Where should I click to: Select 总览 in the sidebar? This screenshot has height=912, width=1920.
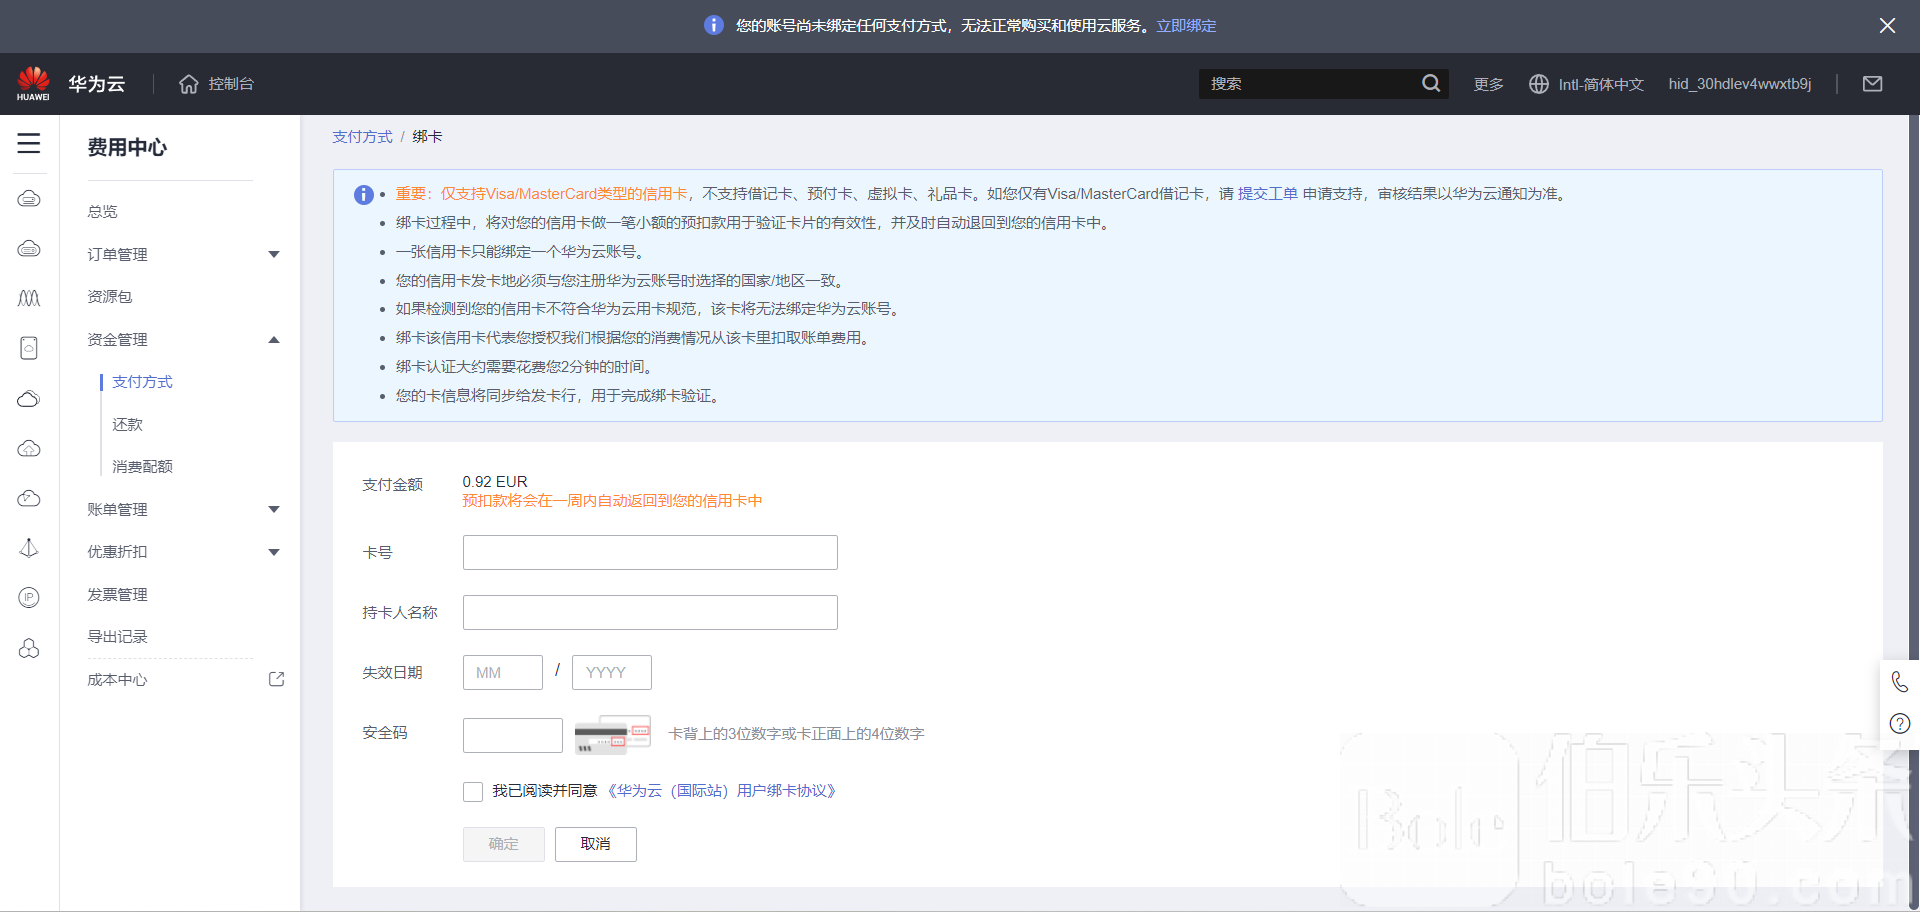[x=102, y=211]
